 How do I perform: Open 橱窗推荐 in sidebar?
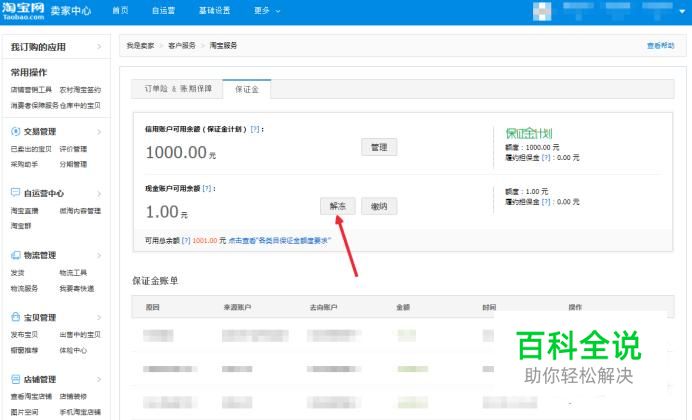click(24, 350)
